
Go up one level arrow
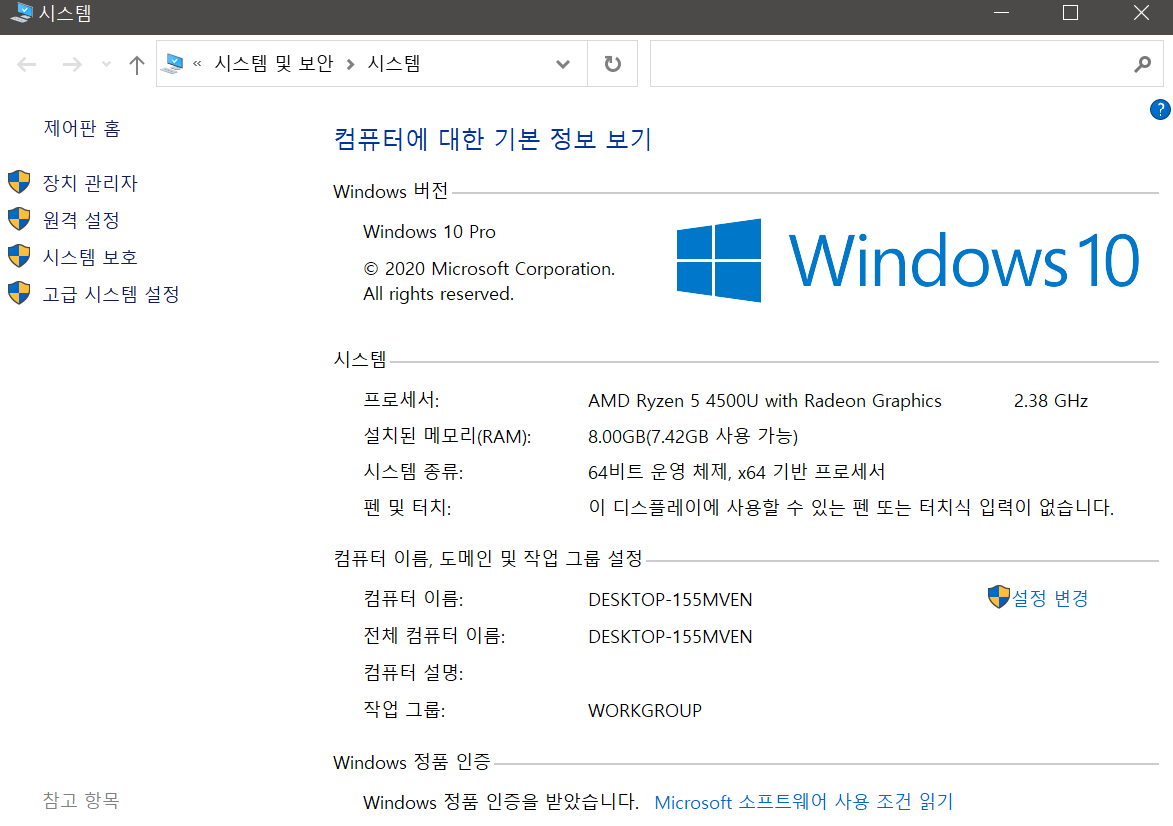(136, 64)
